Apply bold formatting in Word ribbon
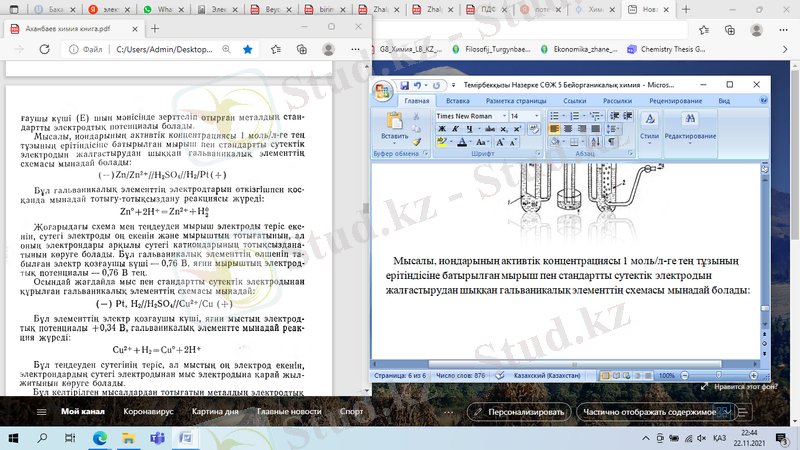The image size is (800, 450). tap(441, 130)
